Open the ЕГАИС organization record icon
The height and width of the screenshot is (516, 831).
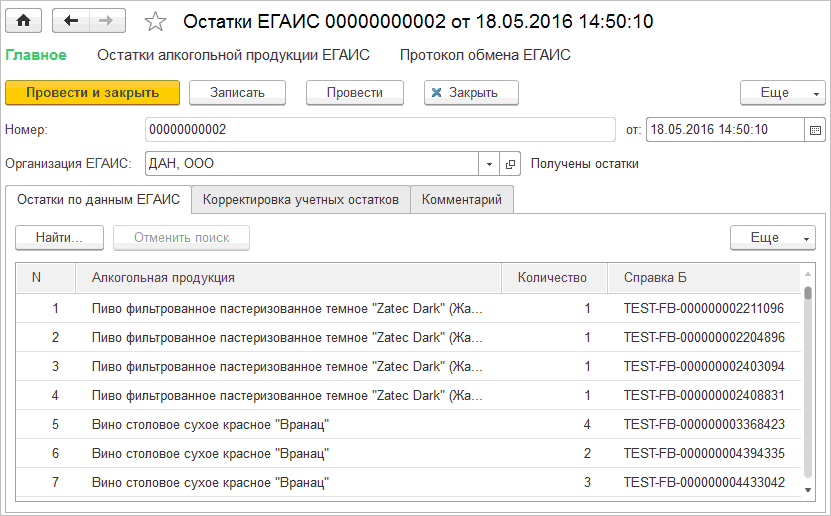pos(510,164)
